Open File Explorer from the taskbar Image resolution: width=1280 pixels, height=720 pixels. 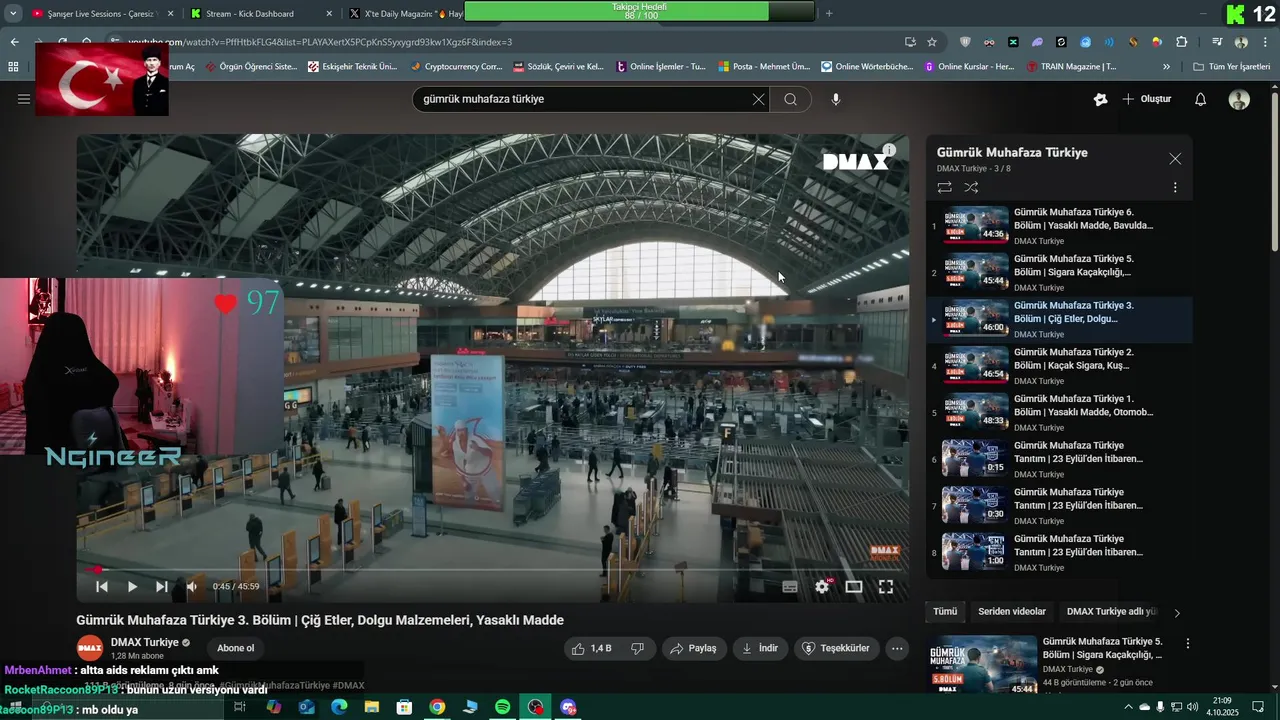coord(372,707)
